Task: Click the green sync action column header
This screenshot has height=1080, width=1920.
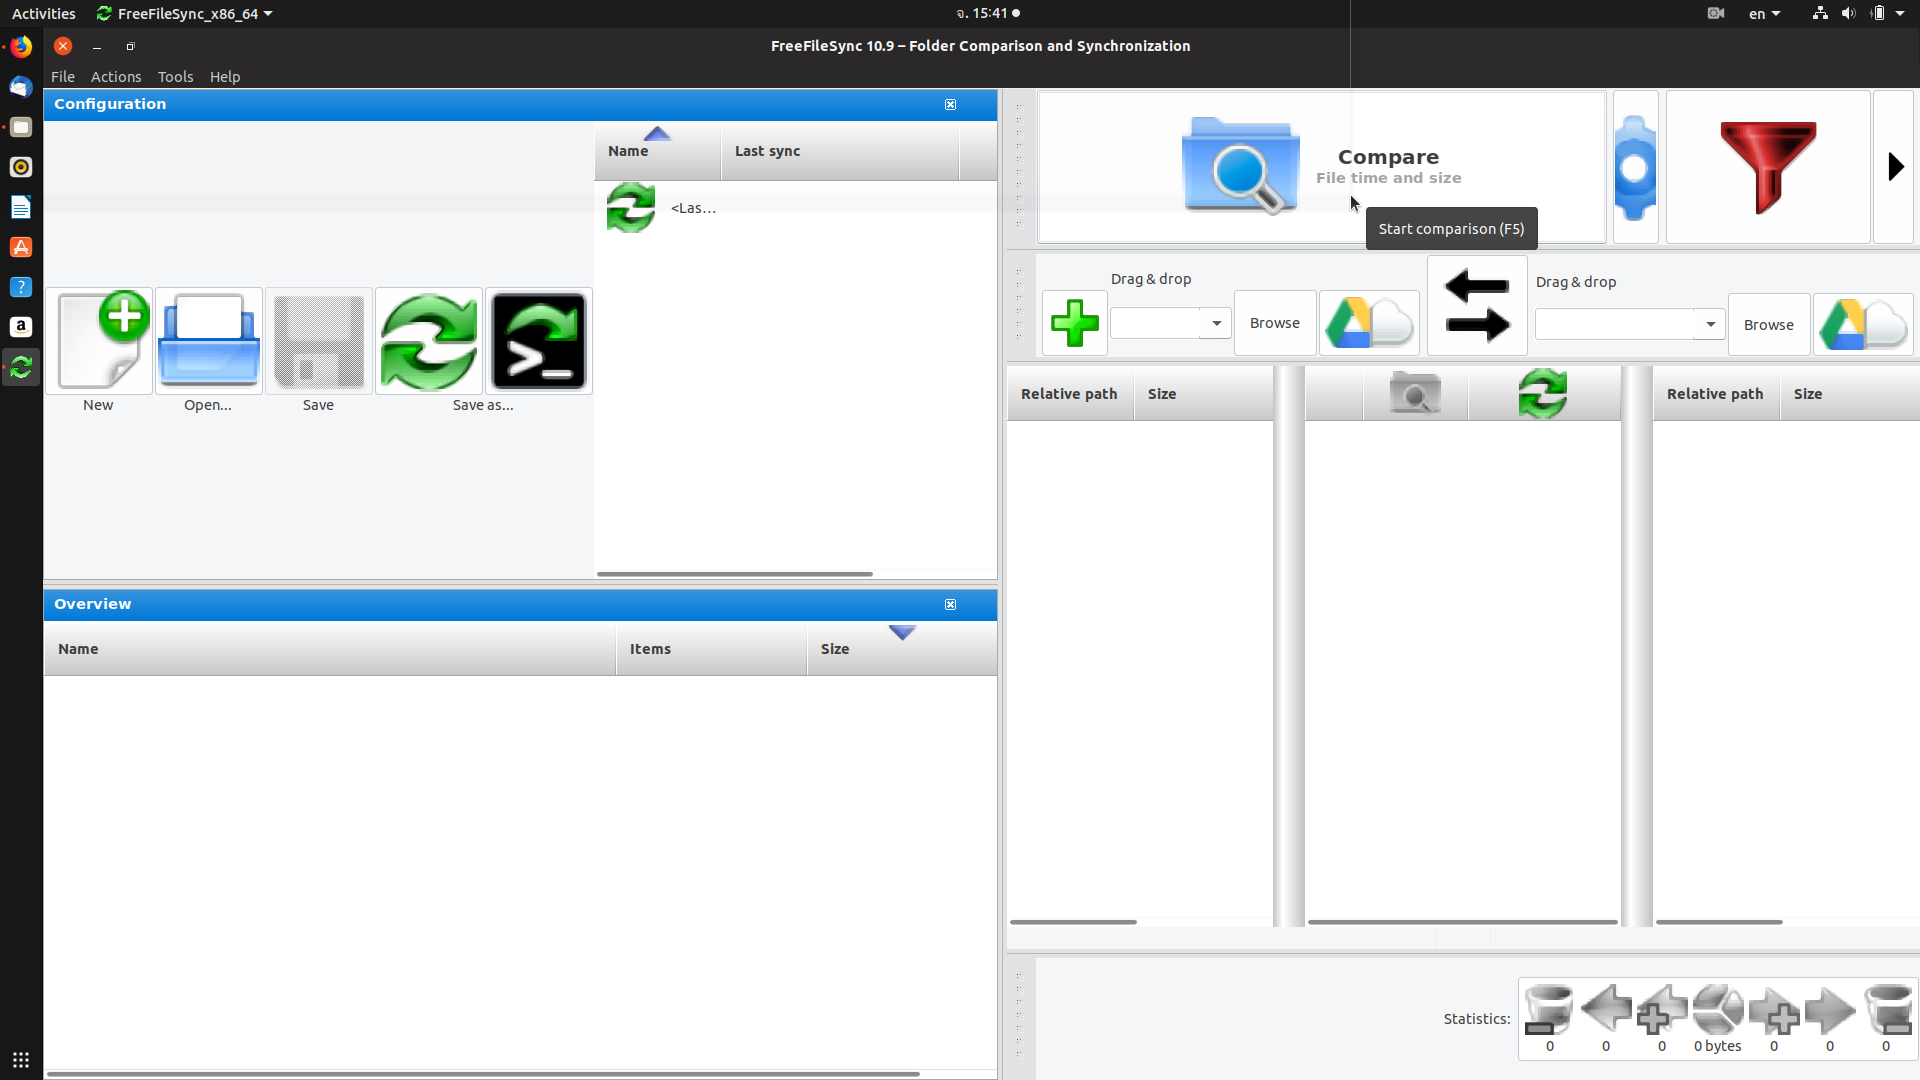Action: (1543, 394)
